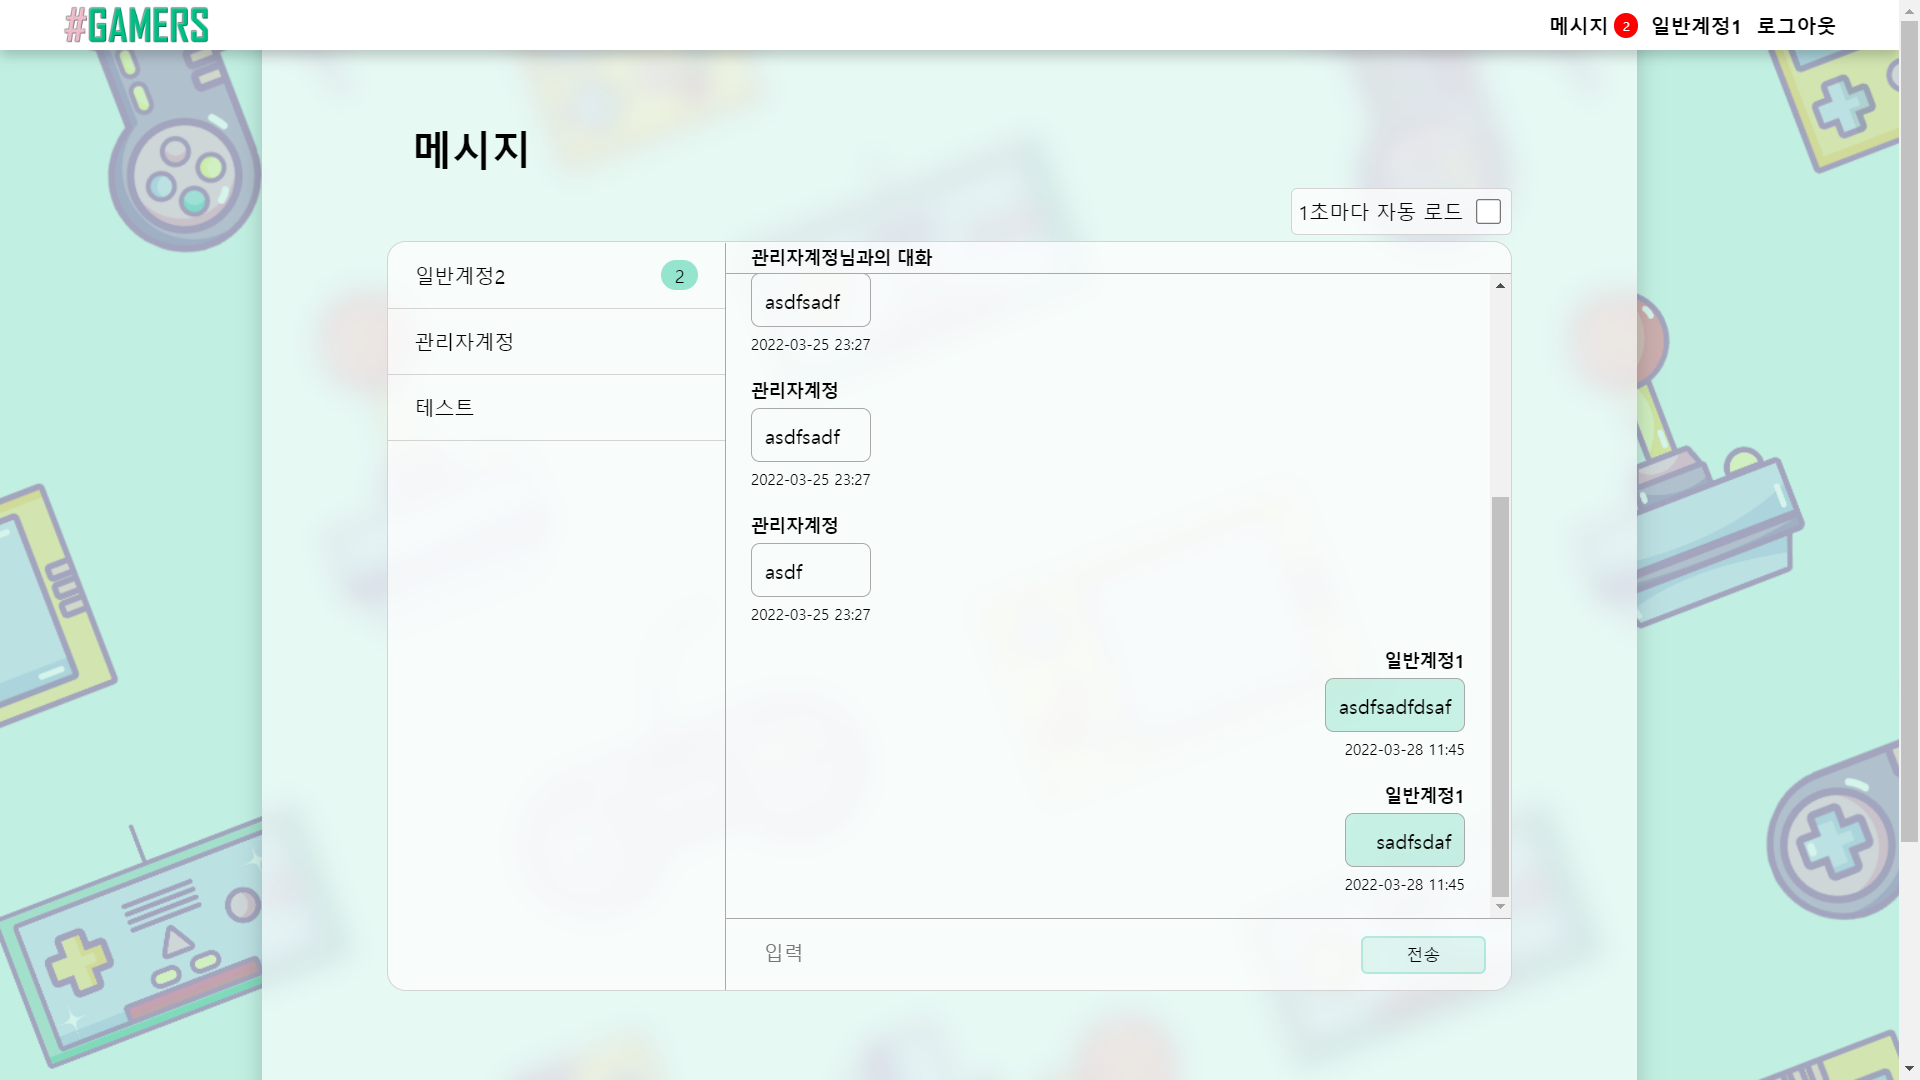Enable the 1초마다 자동 로드 checkbox
The width and height of the screenshot is (1920, 1080).
1488,211
